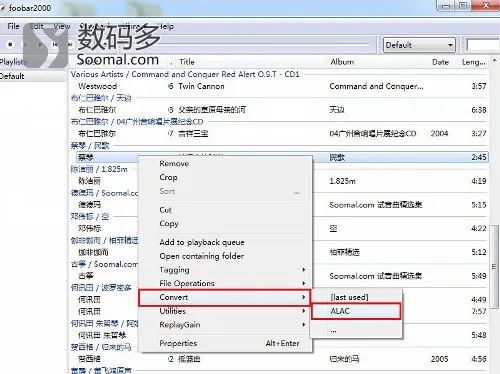Screen dimensions: 500x374
Task: Click the Various Artists Red Alert group header
Action: coord(185,74)
